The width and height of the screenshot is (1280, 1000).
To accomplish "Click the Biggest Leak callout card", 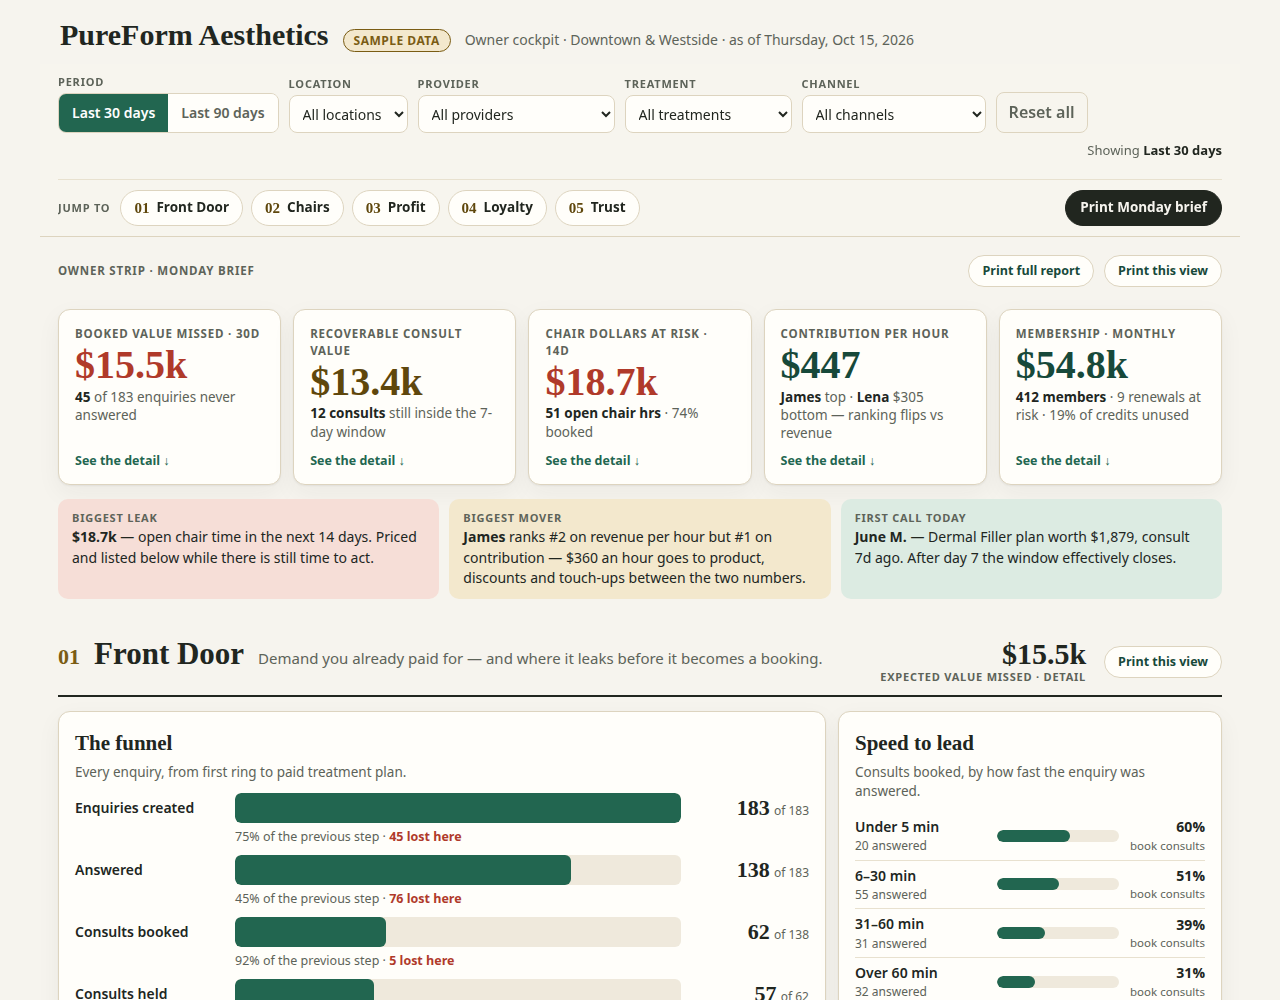I will point(248,549).
